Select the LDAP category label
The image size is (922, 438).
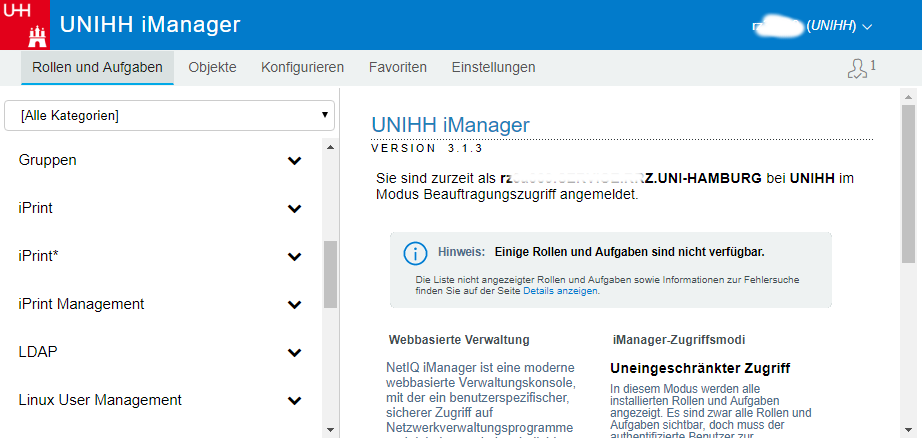tap(38, 352)
